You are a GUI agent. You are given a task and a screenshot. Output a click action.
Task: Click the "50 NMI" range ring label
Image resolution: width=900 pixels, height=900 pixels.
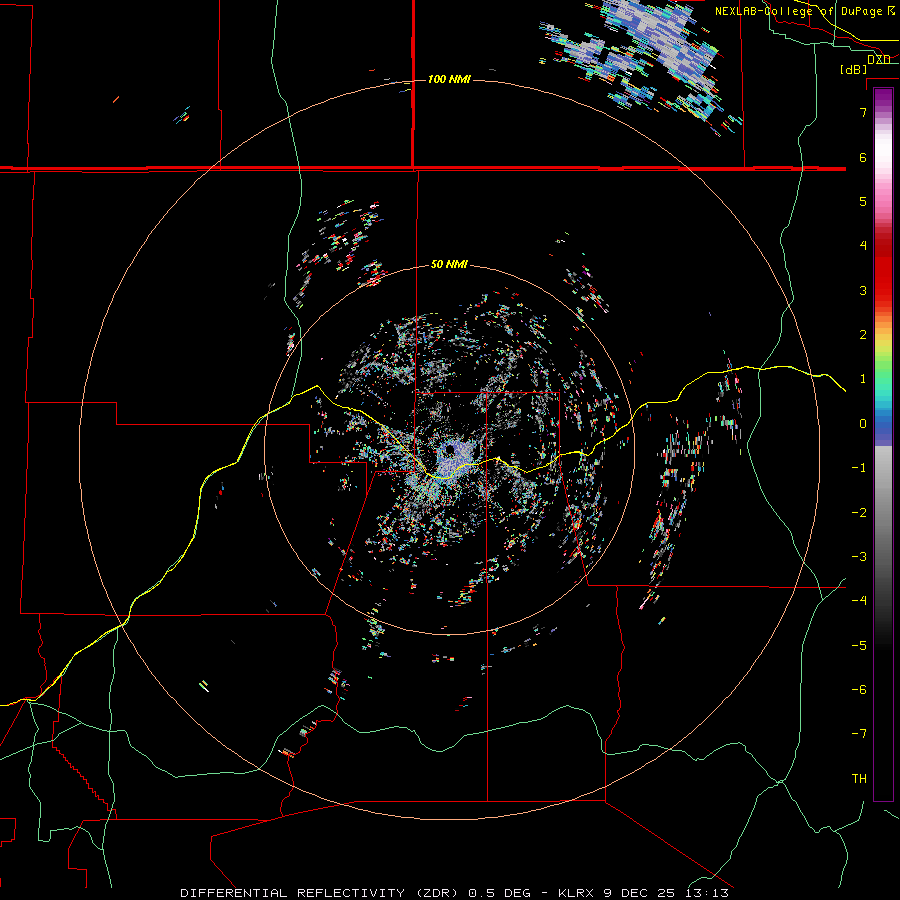(x=449, y=264)
